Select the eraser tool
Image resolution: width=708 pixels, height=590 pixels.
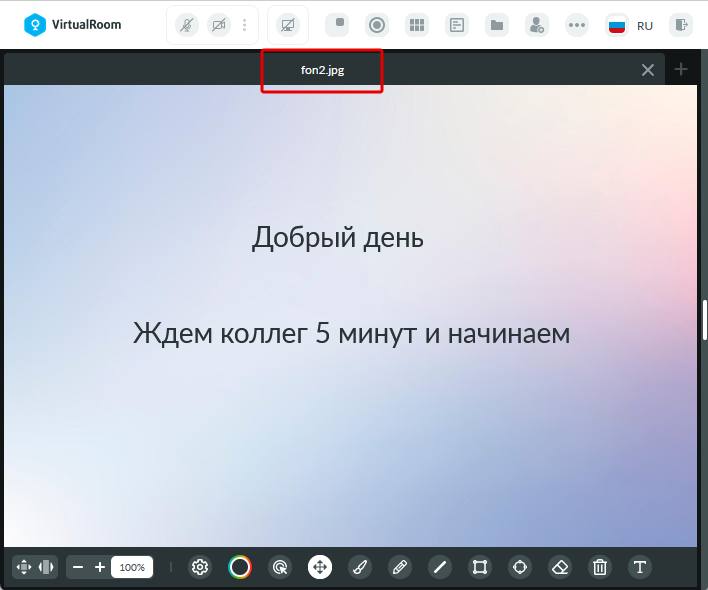tap(560, 567)
